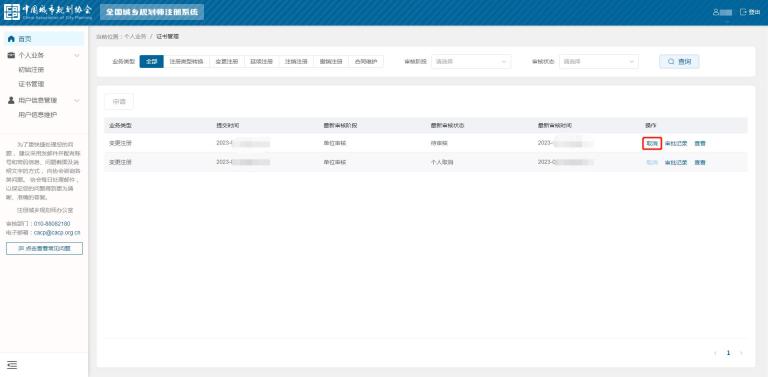The width and height of the screenshot is (768, 377).
Task: Open 初始注册 in the sidebar
Action: 31,70
